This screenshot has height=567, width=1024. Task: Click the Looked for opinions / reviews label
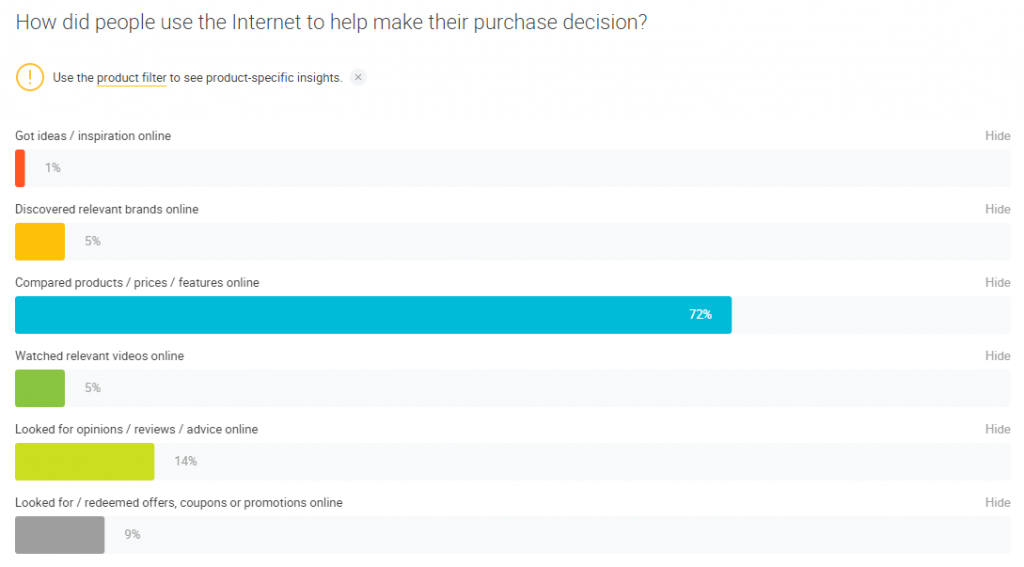click(x=136, y=429)
